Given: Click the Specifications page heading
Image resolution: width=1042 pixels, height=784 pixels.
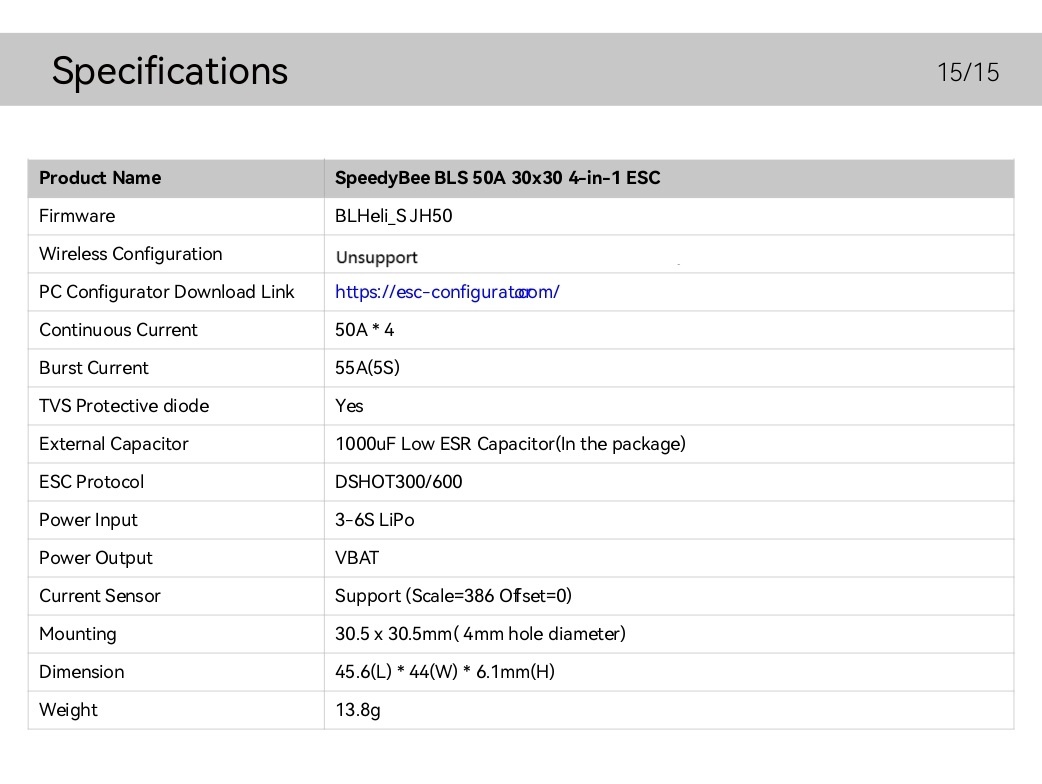Looking at the screenshot, I should pos(170,71).
